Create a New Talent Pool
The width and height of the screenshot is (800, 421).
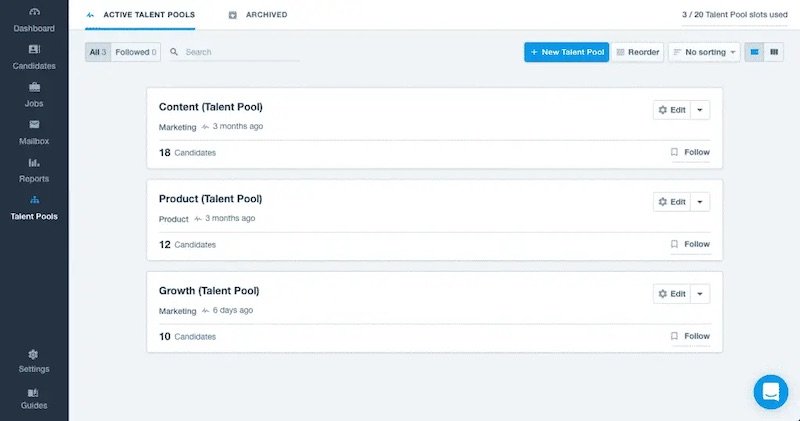[566, 52]
